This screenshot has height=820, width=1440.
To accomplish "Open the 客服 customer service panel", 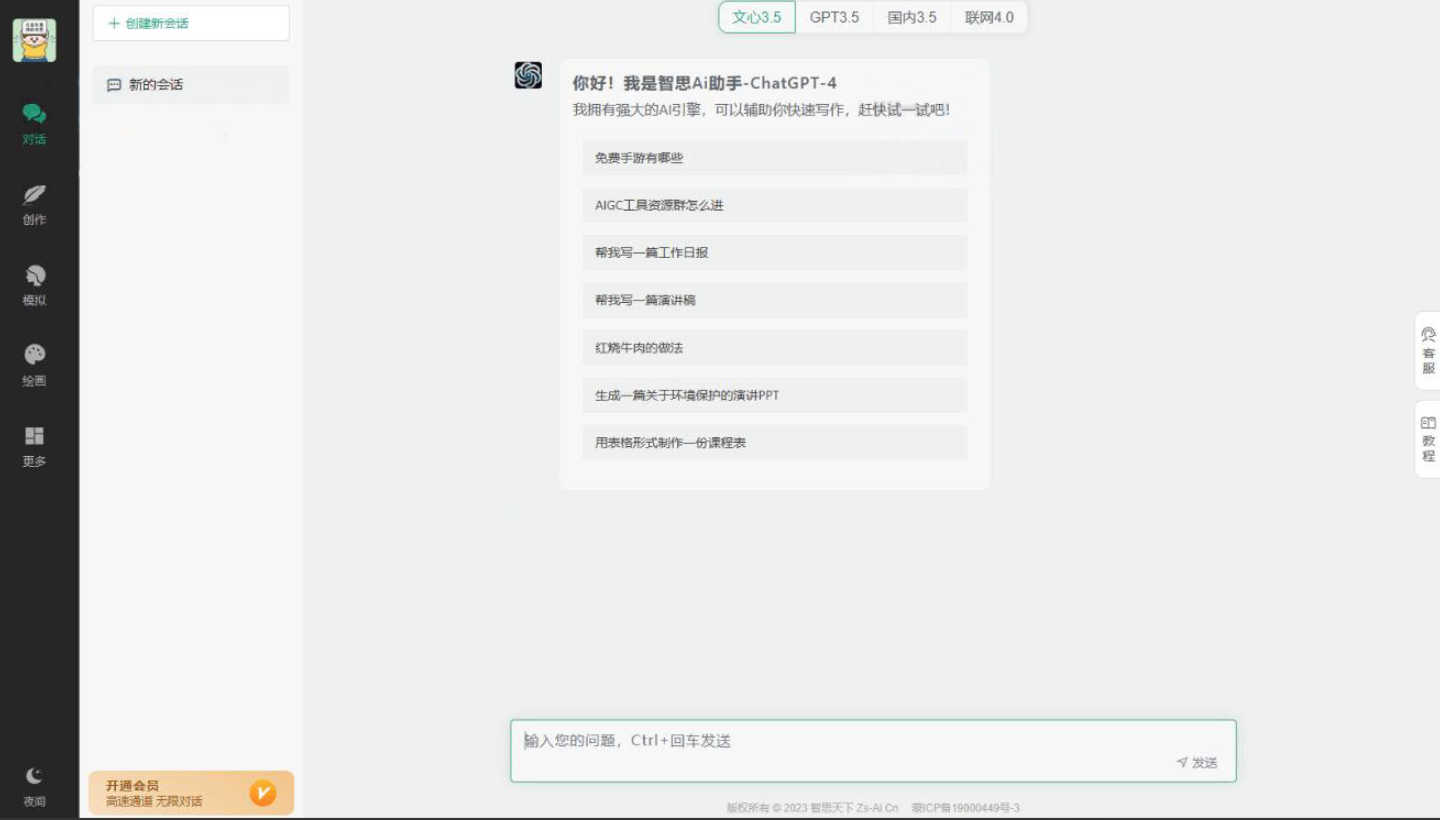I will click(1428, 351).
